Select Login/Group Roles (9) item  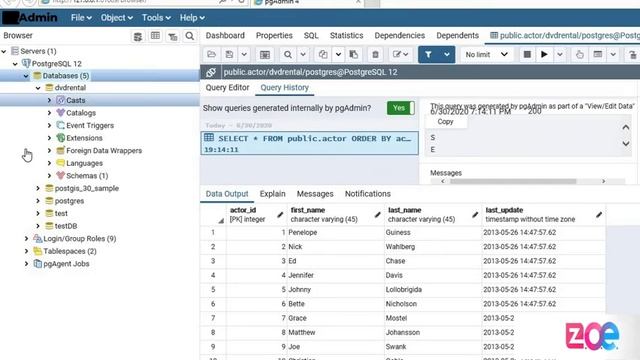point(80,239)
